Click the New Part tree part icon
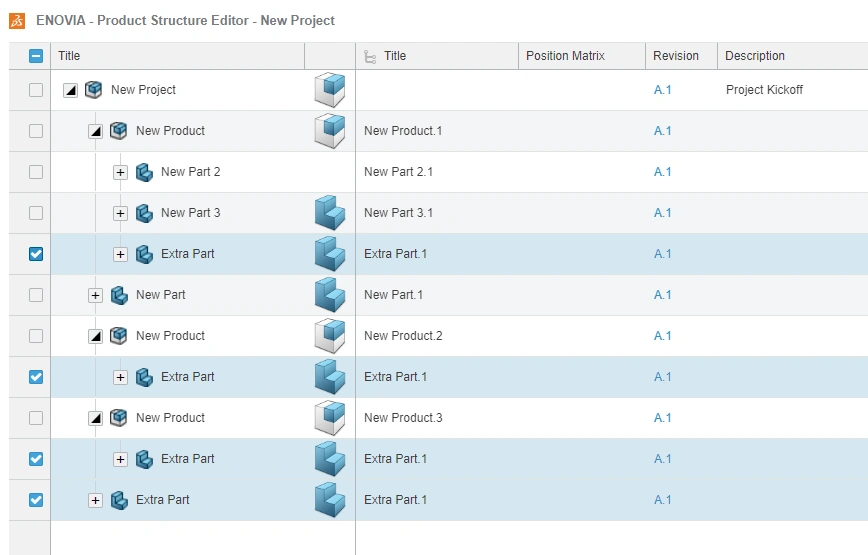868x555 pixels. (x=119, y=295)
